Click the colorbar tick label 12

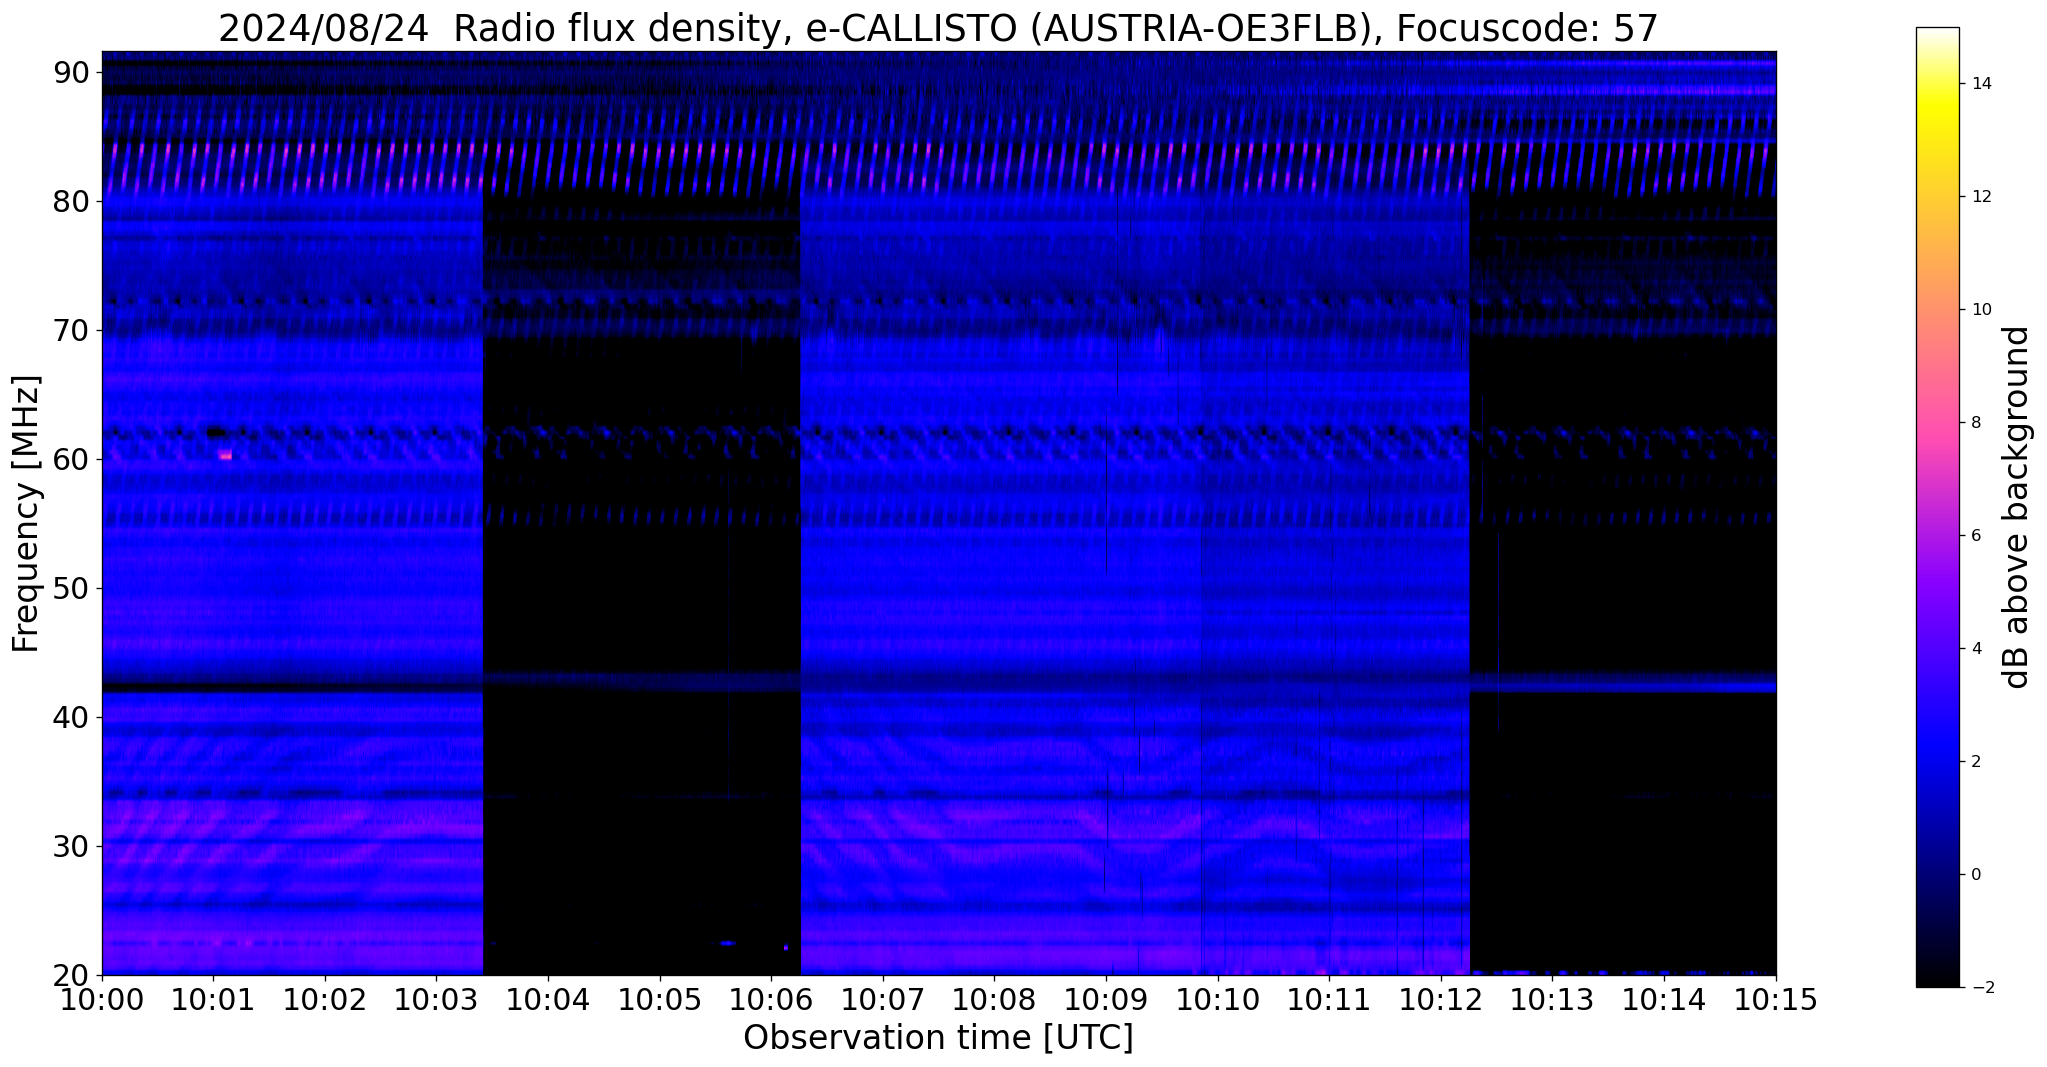[1979, 197]
